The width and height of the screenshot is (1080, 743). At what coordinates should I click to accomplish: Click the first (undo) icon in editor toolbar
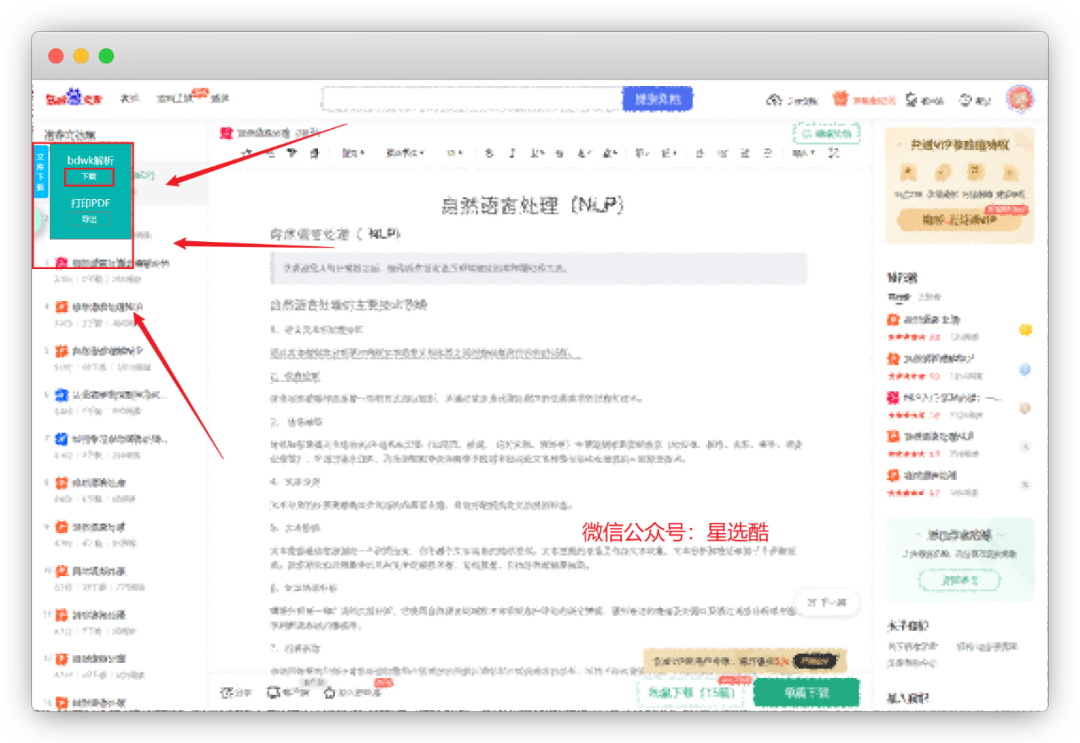(x=248, y=153)
